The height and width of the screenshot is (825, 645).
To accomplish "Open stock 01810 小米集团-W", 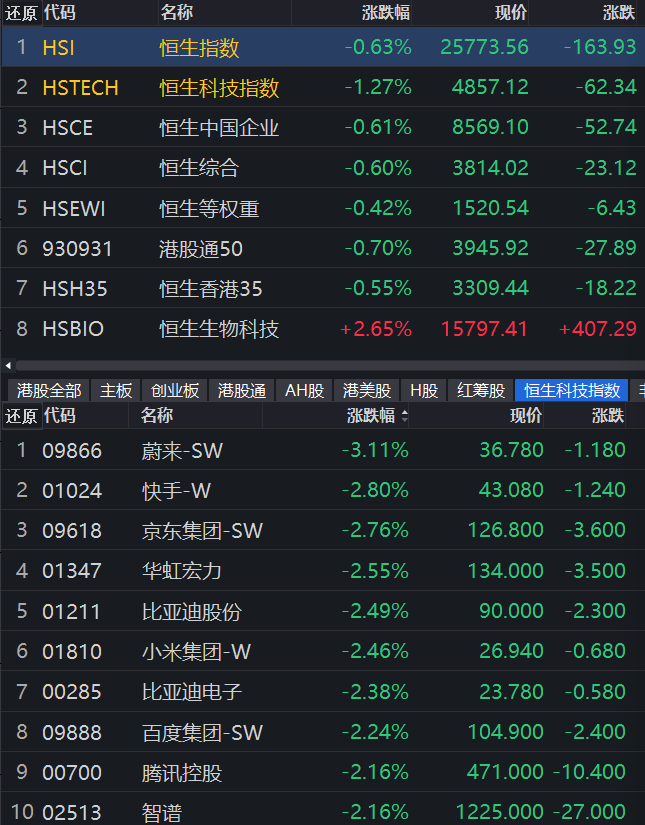I will (322, 651).
